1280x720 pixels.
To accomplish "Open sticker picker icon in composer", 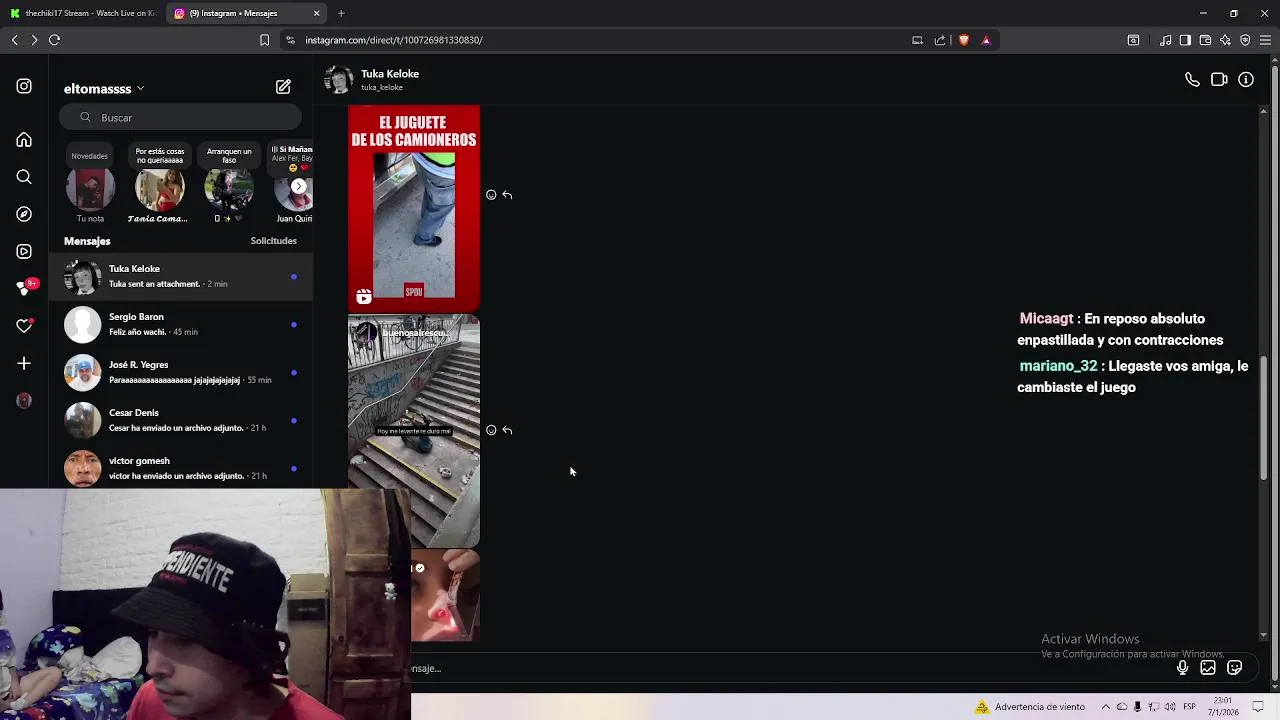I will coord(1235,668).
